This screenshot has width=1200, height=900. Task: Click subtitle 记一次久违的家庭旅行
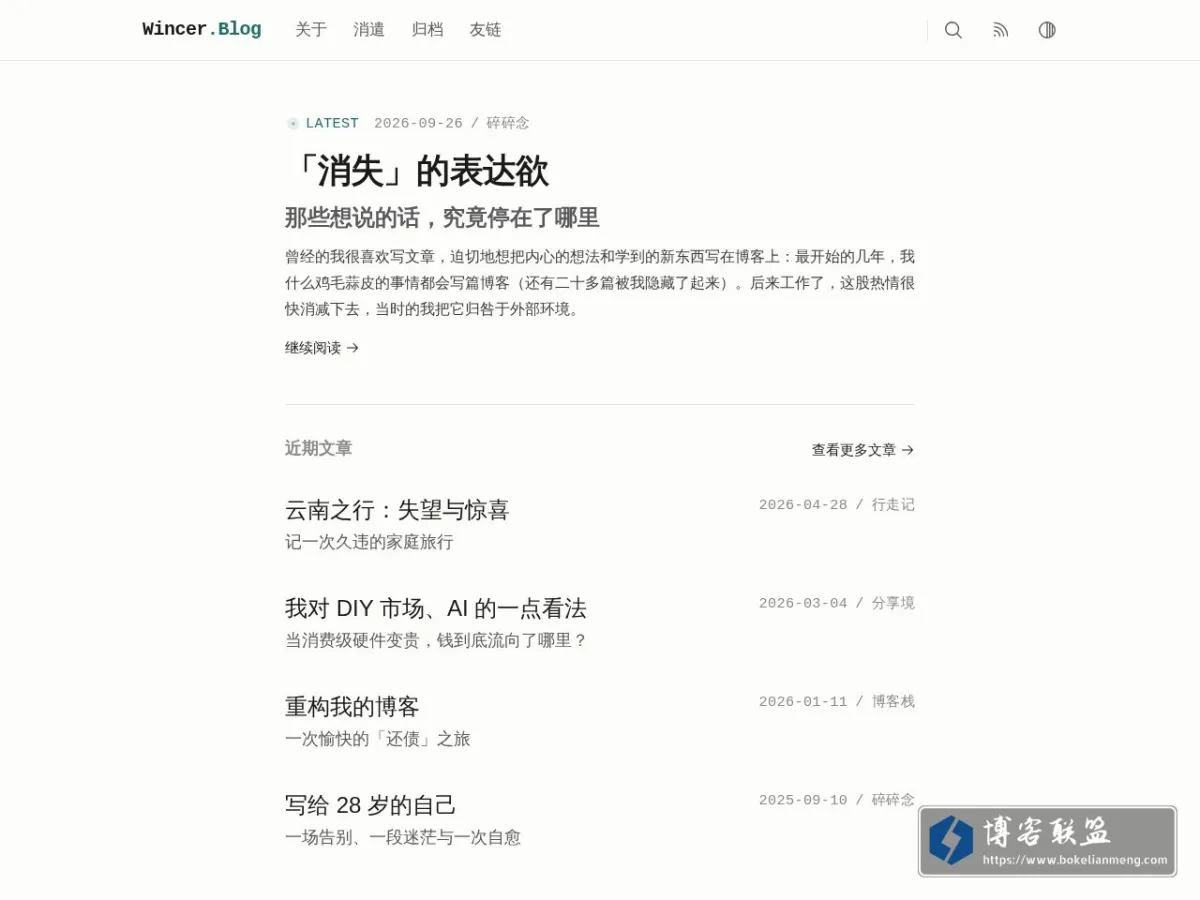click(369, 542)
